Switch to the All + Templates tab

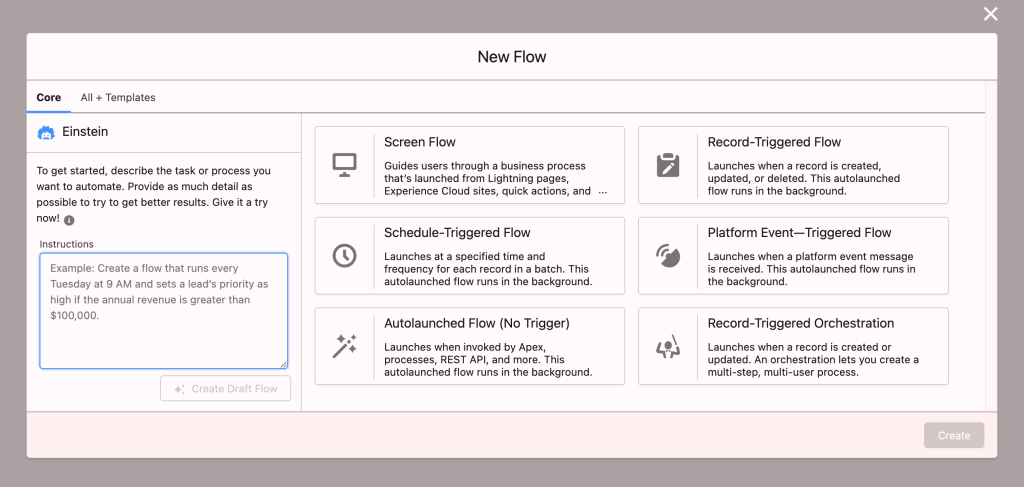pos(118,98)
